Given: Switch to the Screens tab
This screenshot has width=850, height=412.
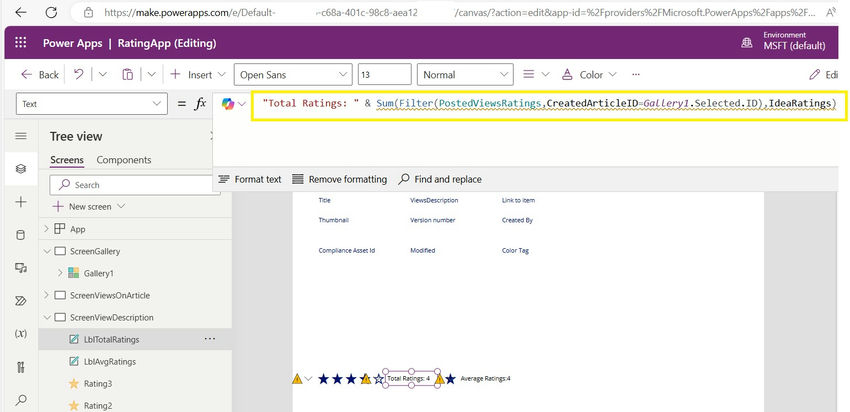Looking at the screenshot, I should pos(67,160).
